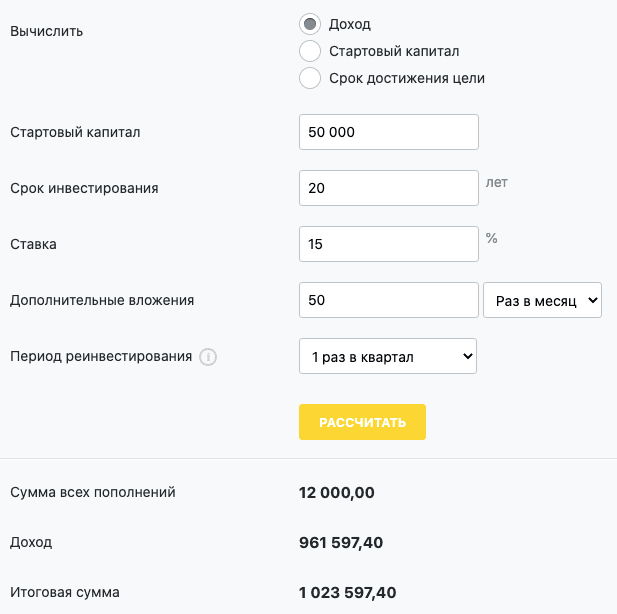Select Срок достижения цели radio option
This screenshot has width=617, height=614.
[x=310, y=78]
